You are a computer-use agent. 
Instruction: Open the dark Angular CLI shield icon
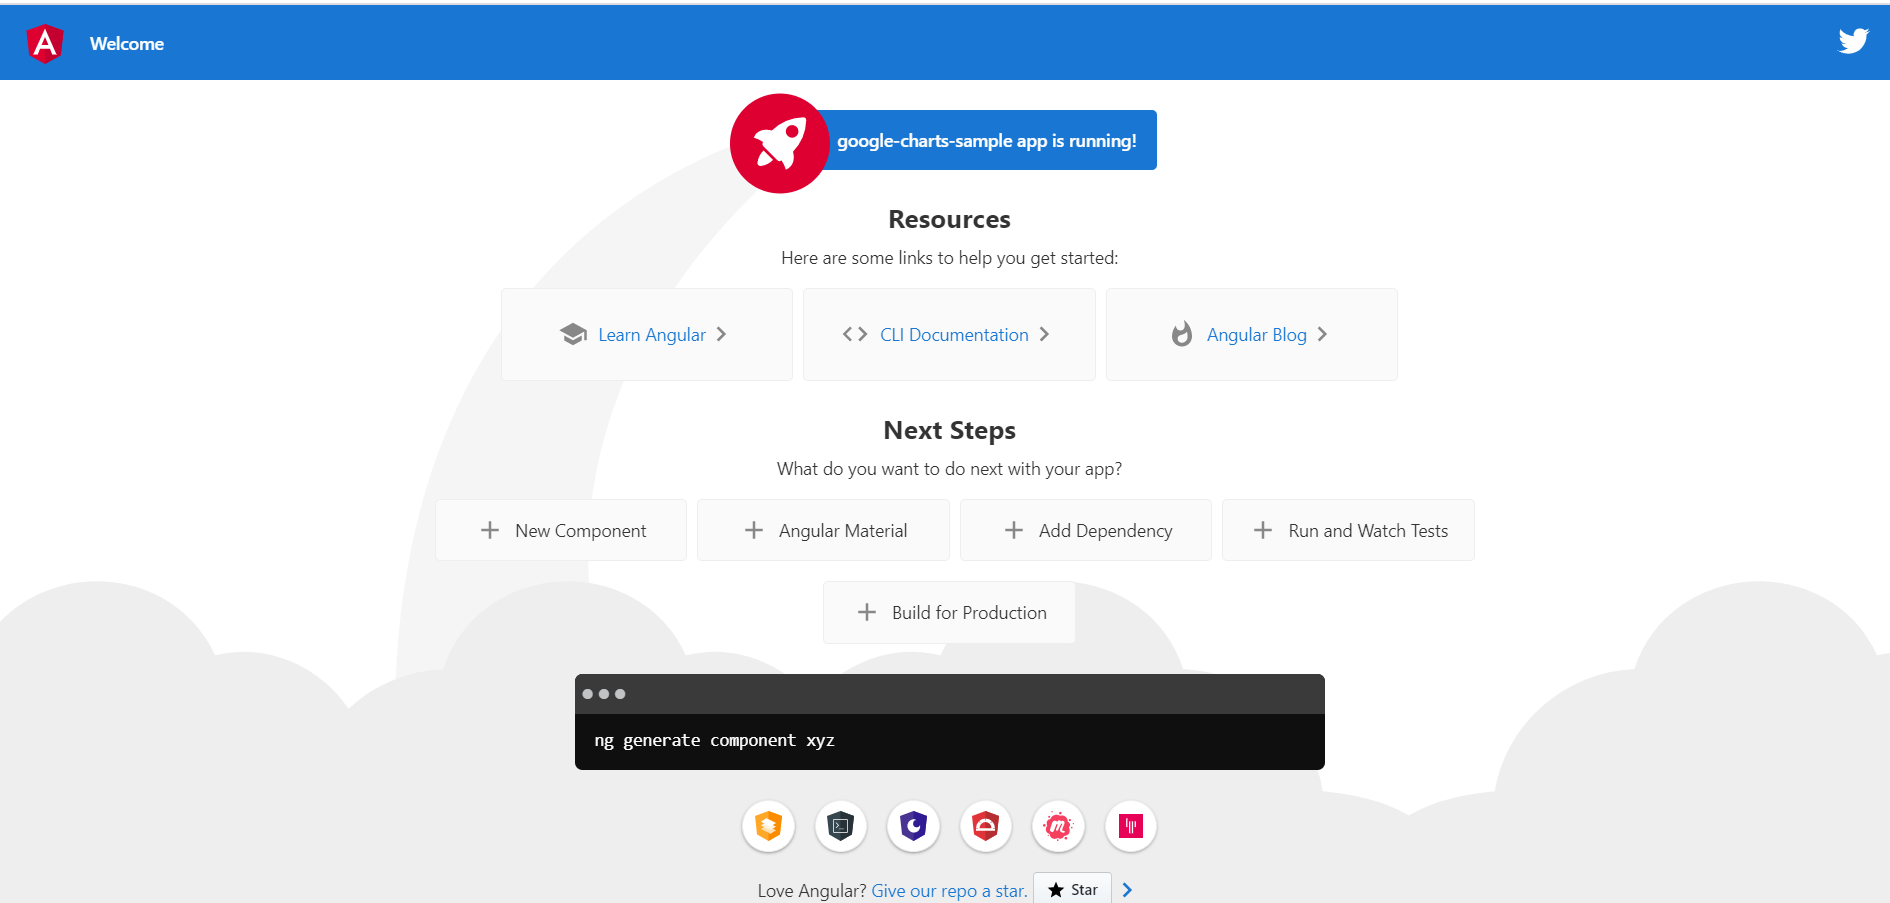(840, 827)
